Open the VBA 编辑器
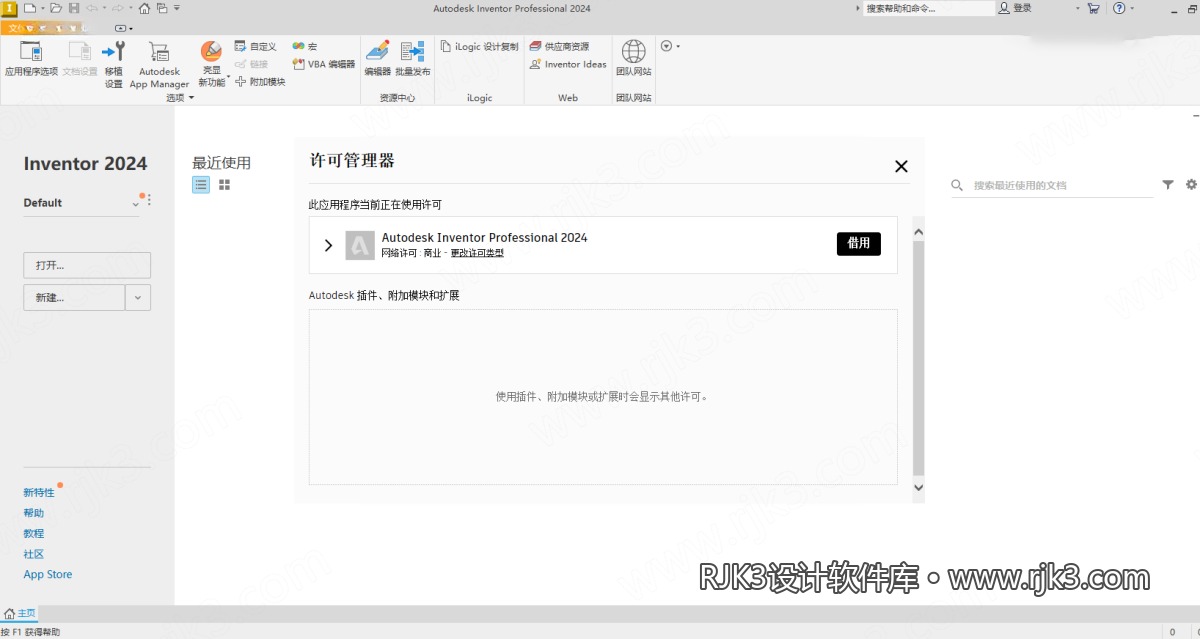Screen dimensions: 1200x639 [x=323, y=64]
